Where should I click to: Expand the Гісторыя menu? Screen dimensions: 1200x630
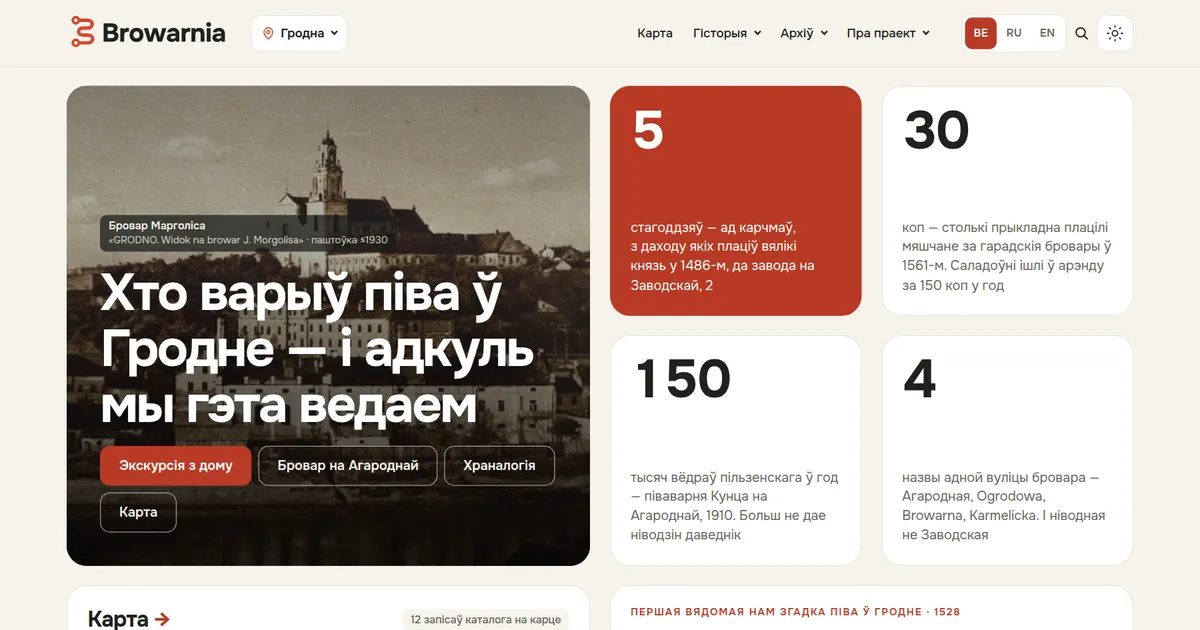pyautogui.click(x=727, y=33)
